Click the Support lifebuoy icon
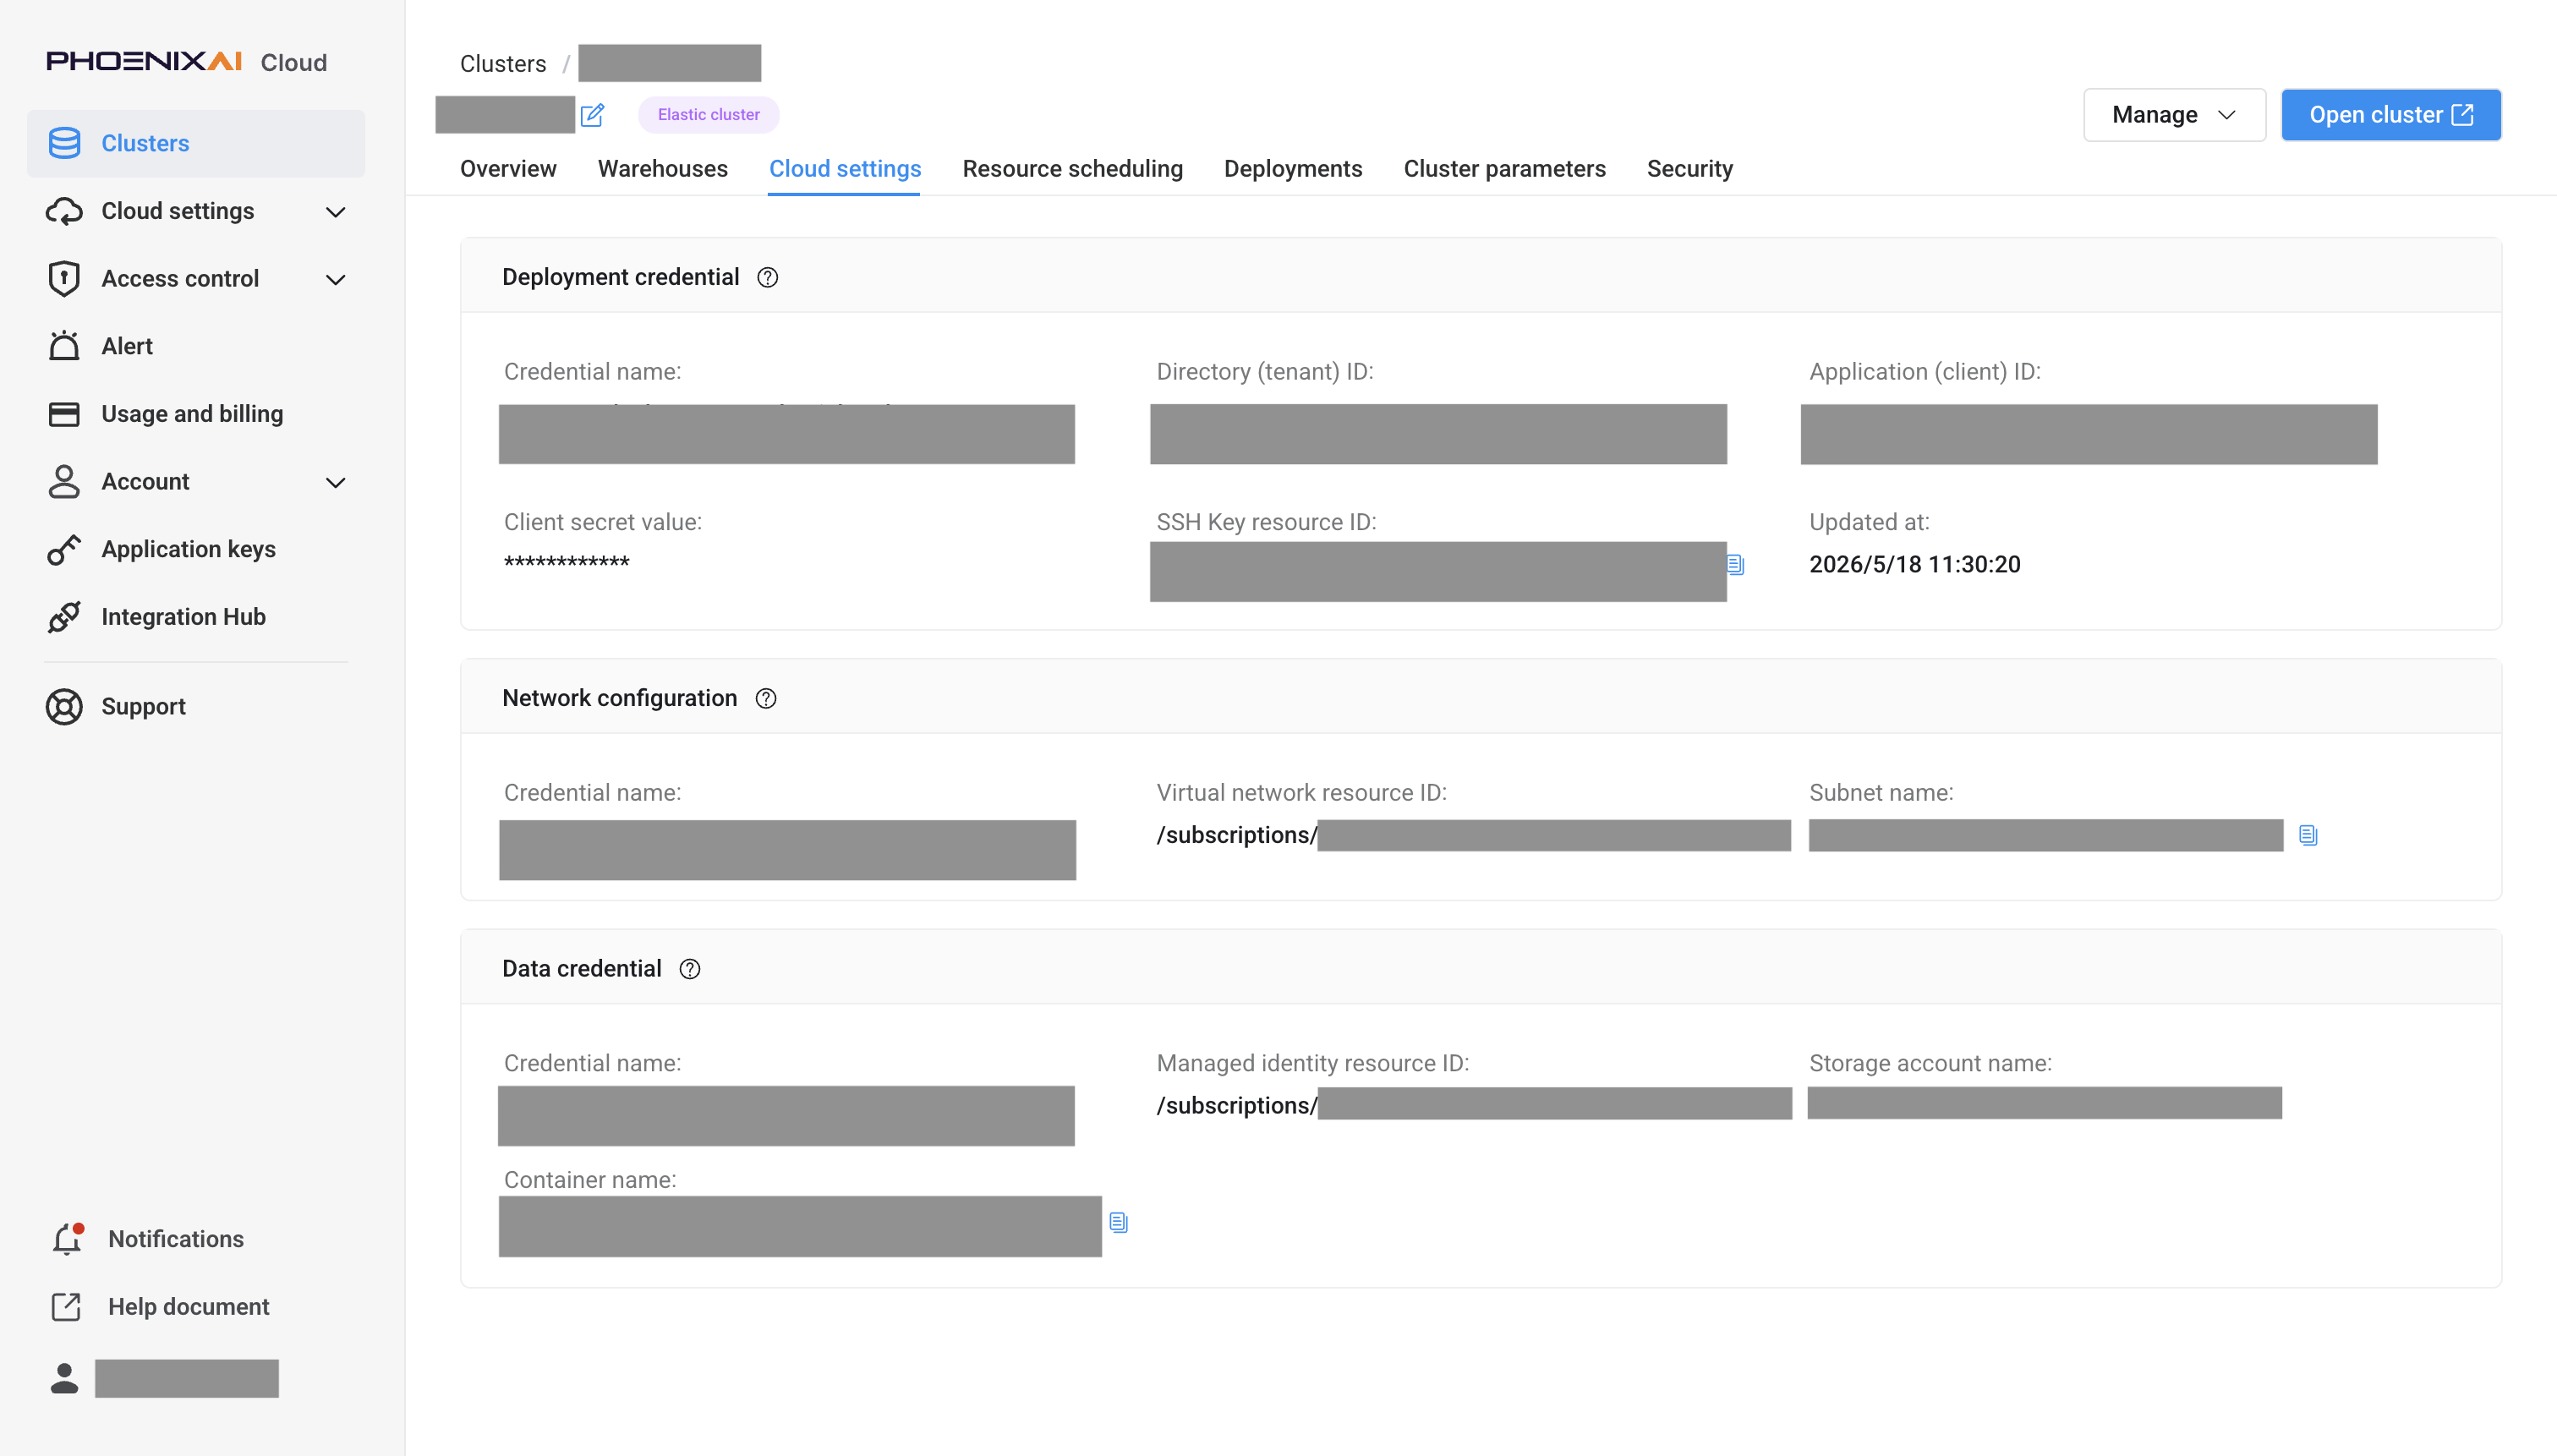 64,706
